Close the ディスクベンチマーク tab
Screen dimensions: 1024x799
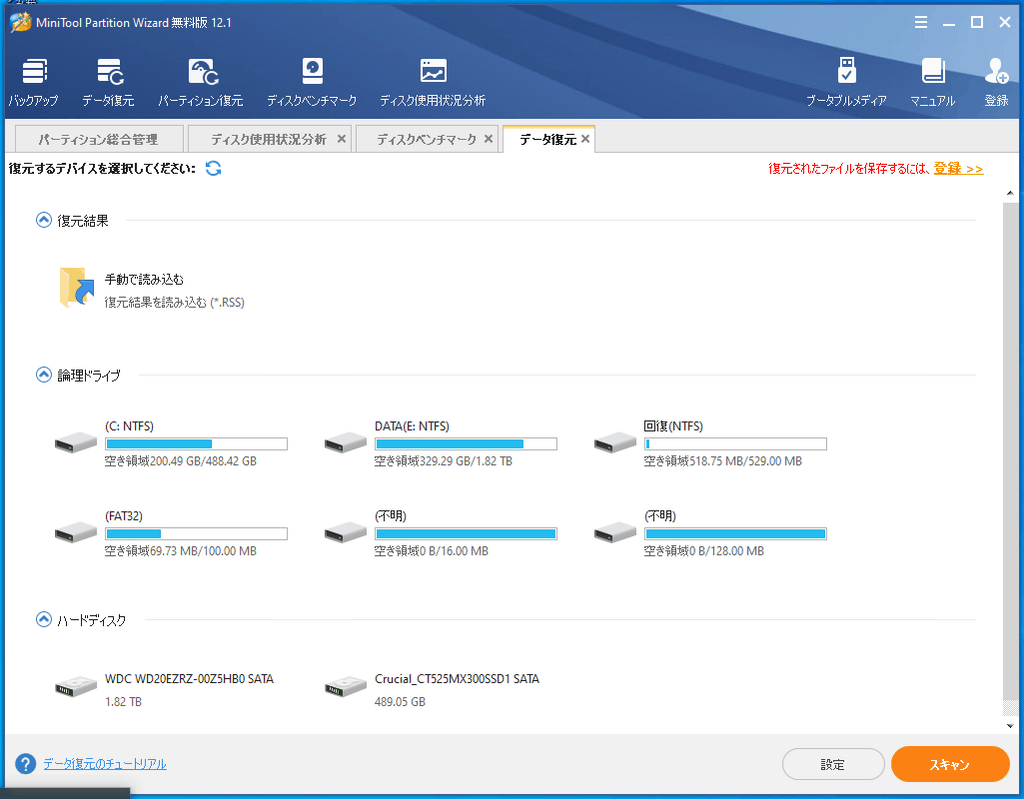coord(489,139)
